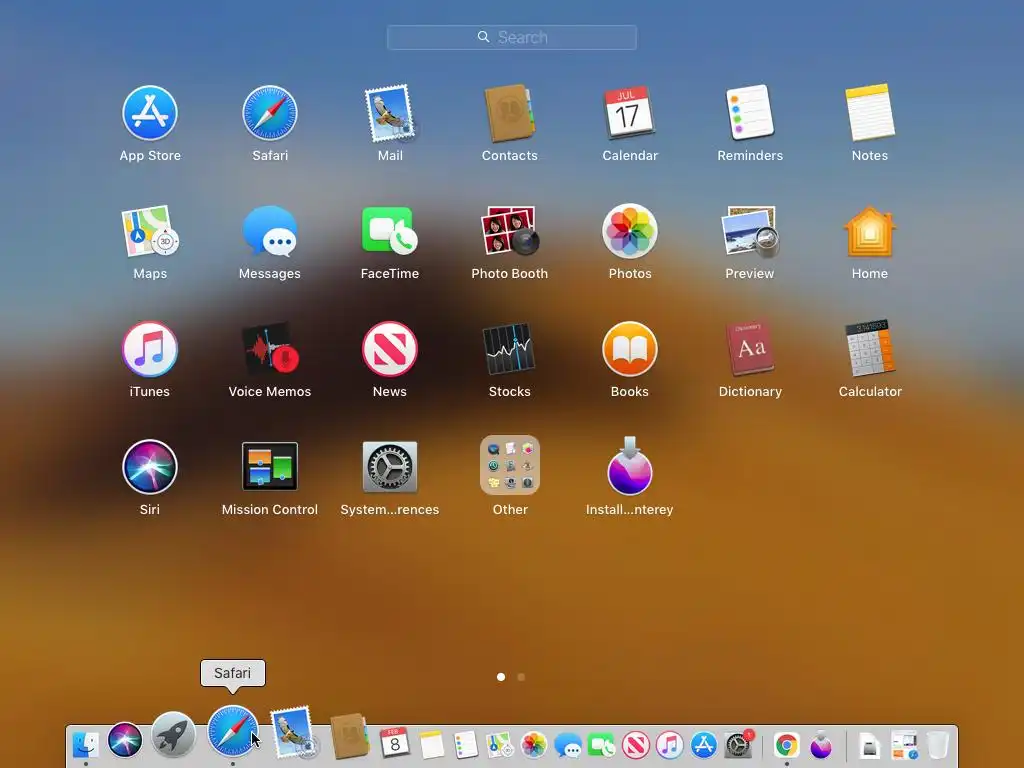This screenshot has width=1024, height=768.
Task: Click iTunes icon in the Dock
Action: [669, 744]
